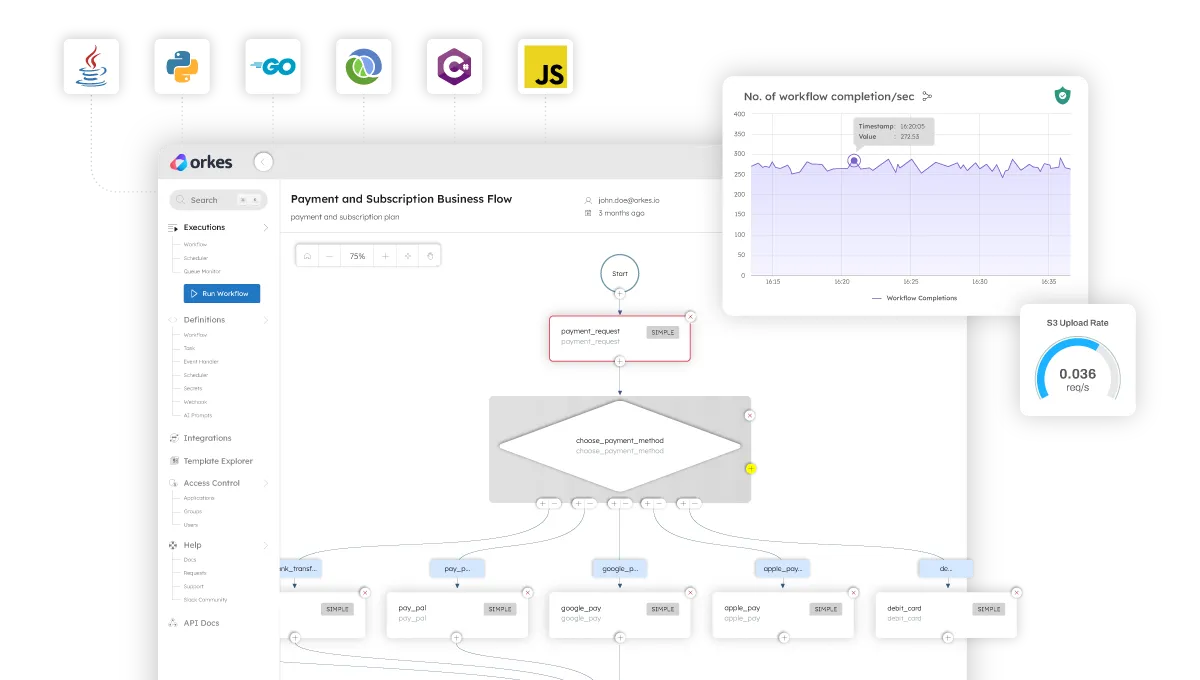Click the Run Workflow button
The image size is (1200, 680).
(221, 293)
